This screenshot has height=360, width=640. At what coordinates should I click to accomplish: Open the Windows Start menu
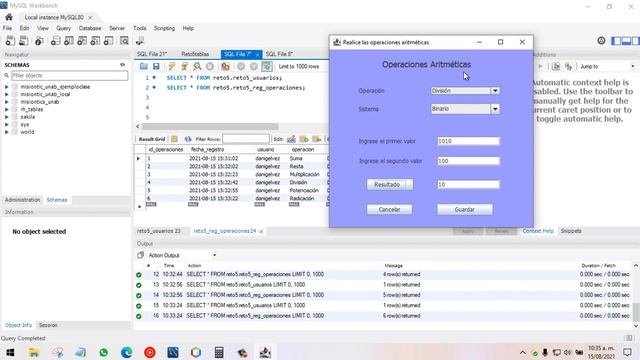(x=10, y=352)
